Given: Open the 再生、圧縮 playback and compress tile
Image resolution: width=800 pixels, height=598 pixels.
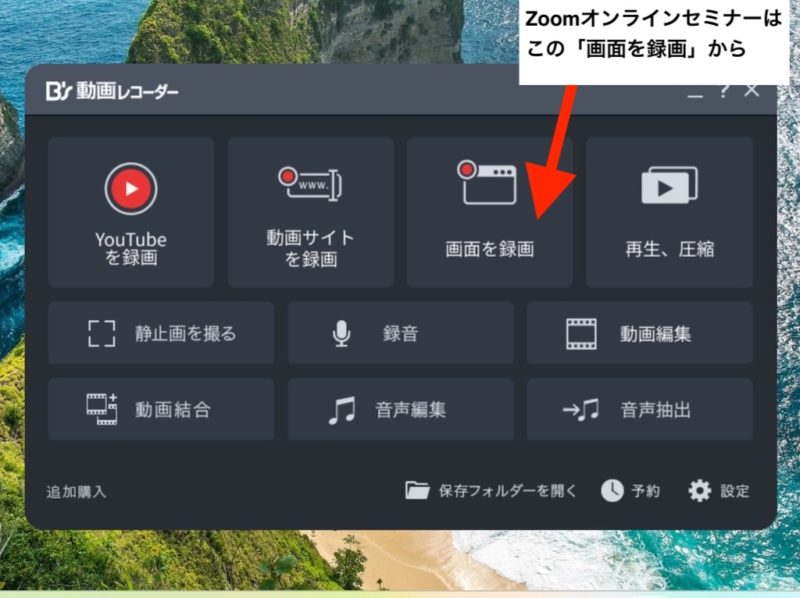Looking at the screenshot, I should pos(668,212).
